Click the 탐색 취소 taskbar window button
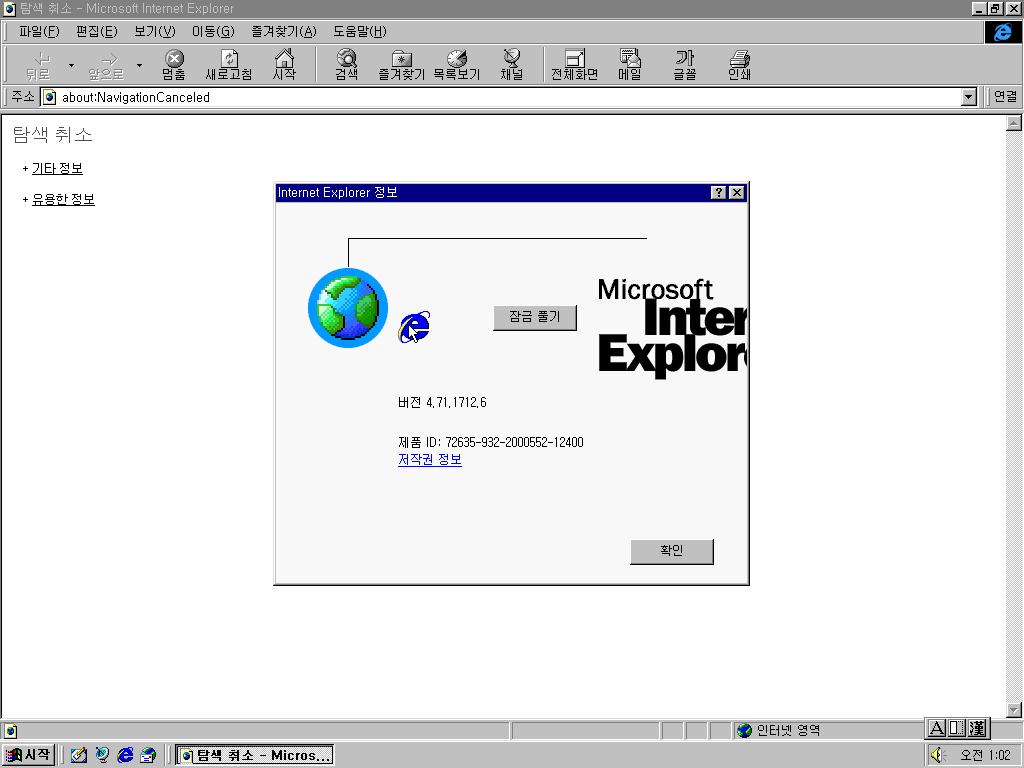Viewport: 1024px width, 768px height. [x=255, y=755]
